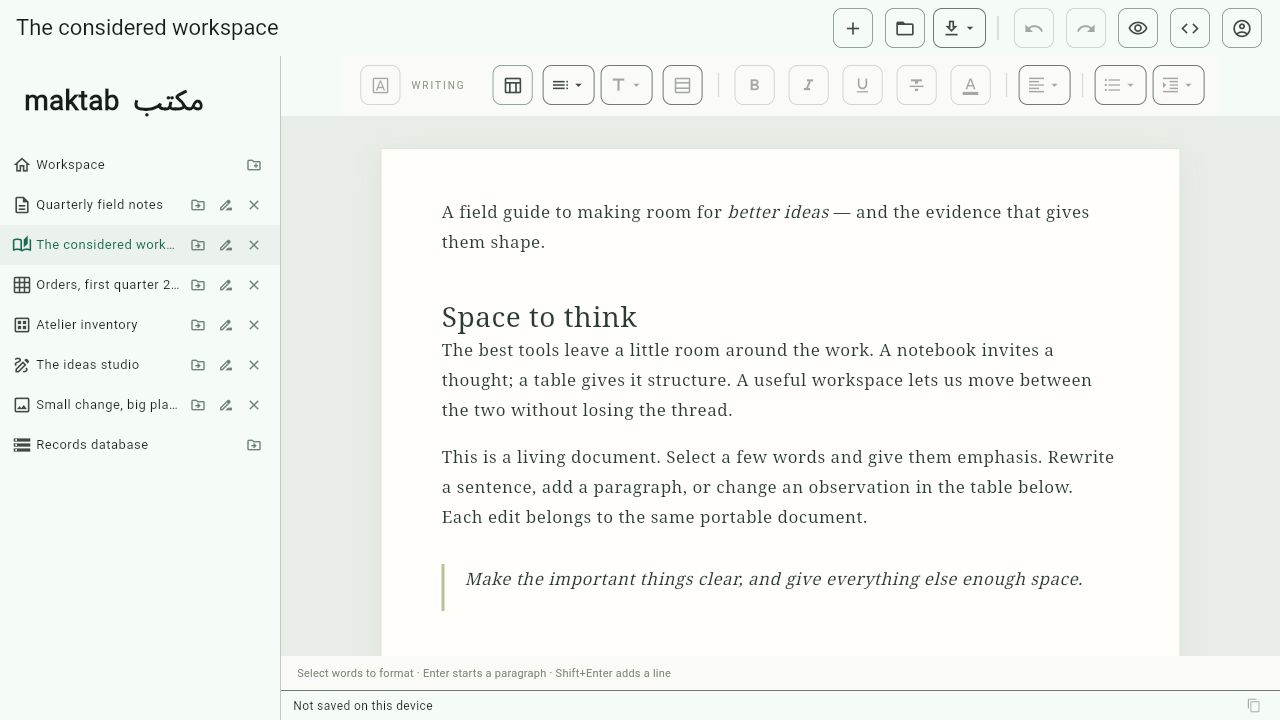Viewport: 1280px width, 720px height.
Task: Move Small change, big pla… to folder
Action: point(198,405)
